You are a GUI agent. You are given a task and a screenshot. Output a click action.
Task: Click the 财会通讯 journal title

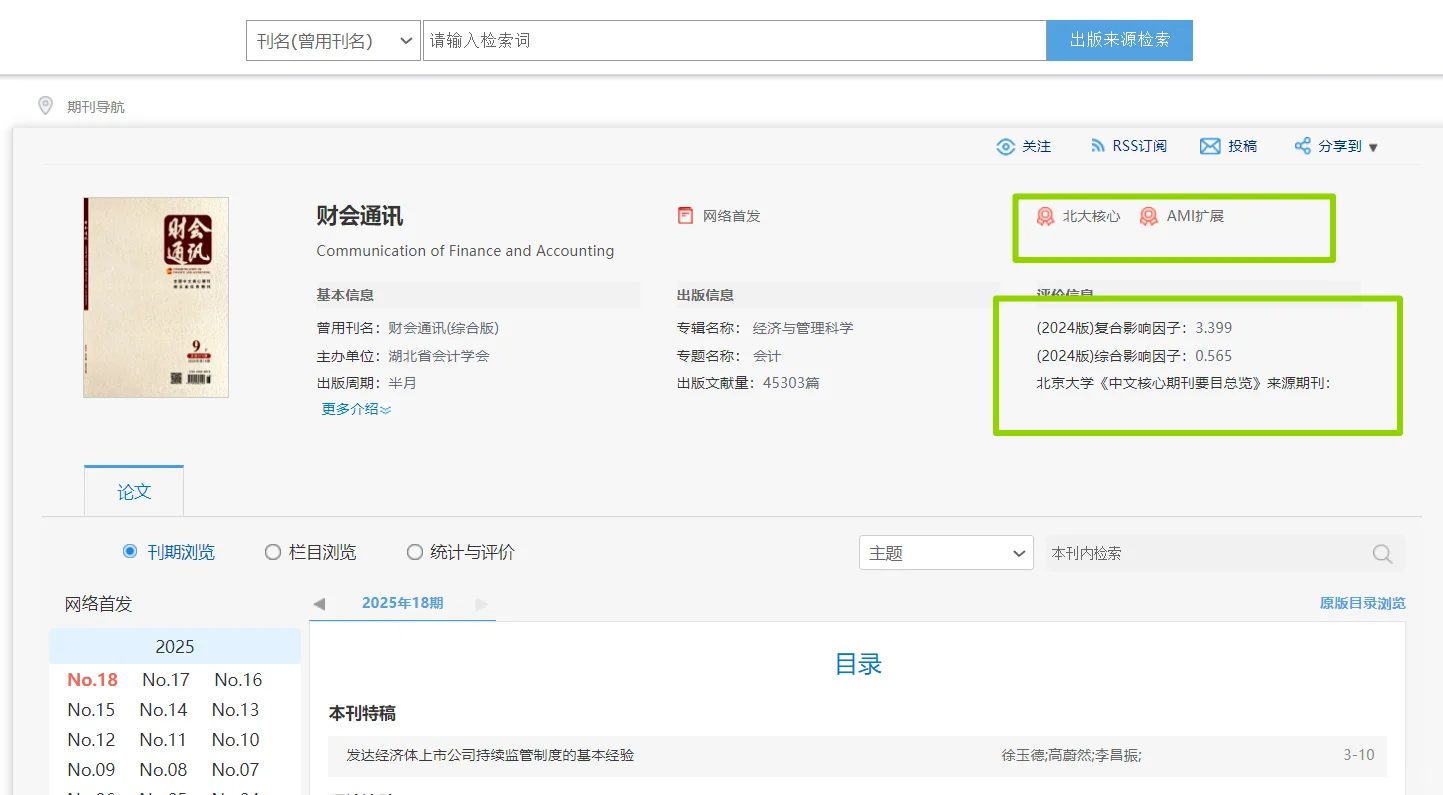[360, 215]
